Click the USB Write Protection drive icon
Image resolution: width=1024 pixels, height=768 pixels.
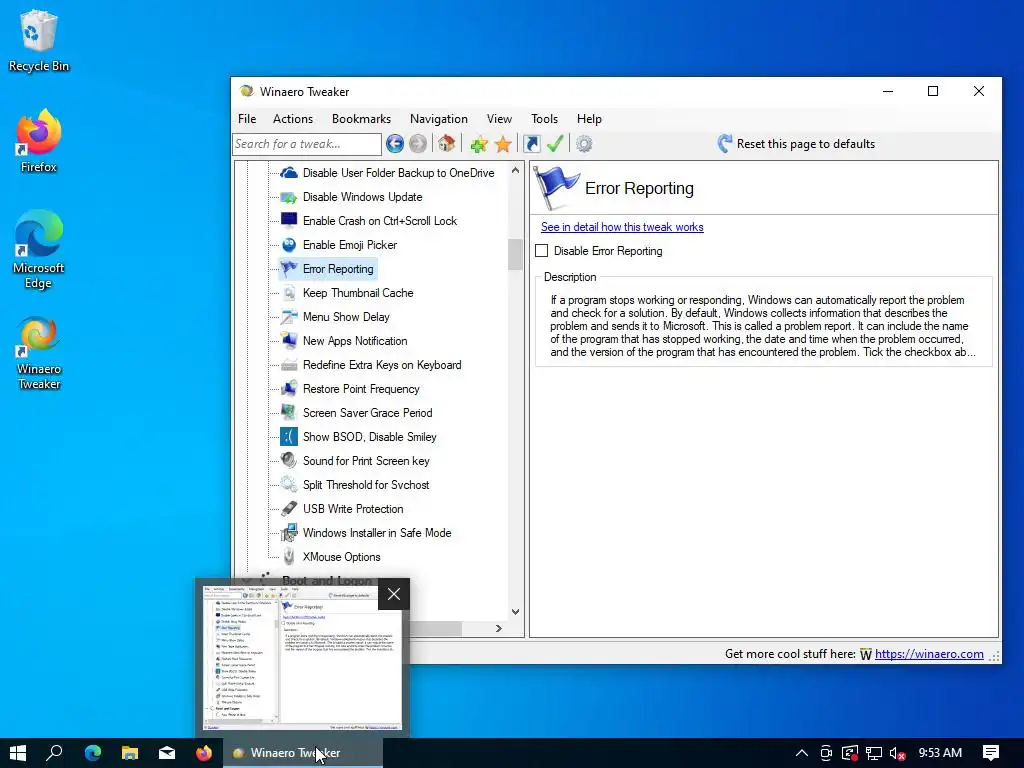pos(289,509)
